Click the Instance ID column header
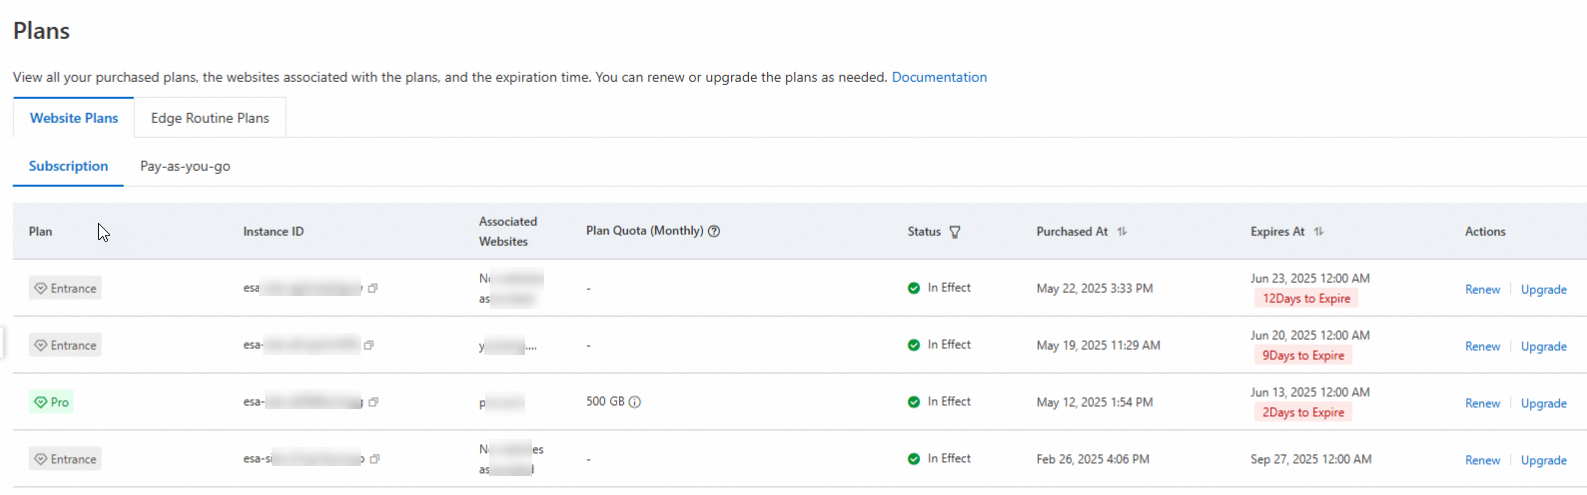The height and width of the screenshot is (495, 1587). tap(273, 231)
